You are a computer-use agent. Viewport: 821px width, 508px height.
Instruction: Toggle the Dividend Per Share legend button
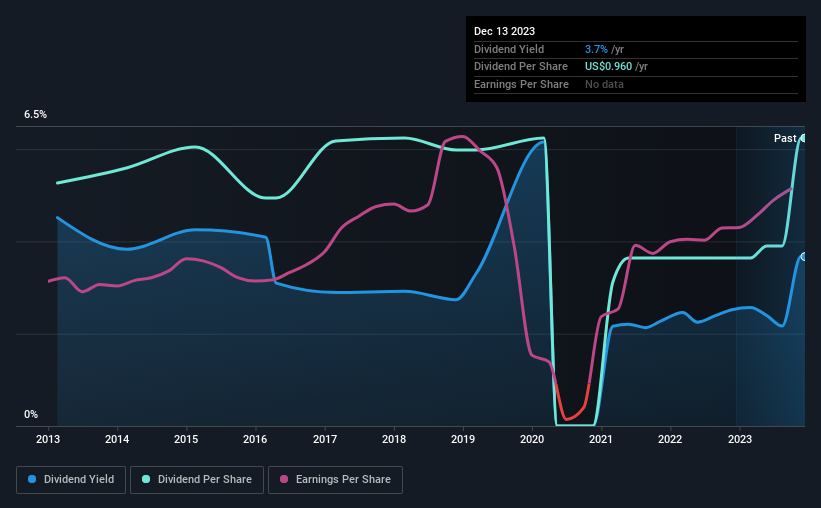tap(197, 480)
